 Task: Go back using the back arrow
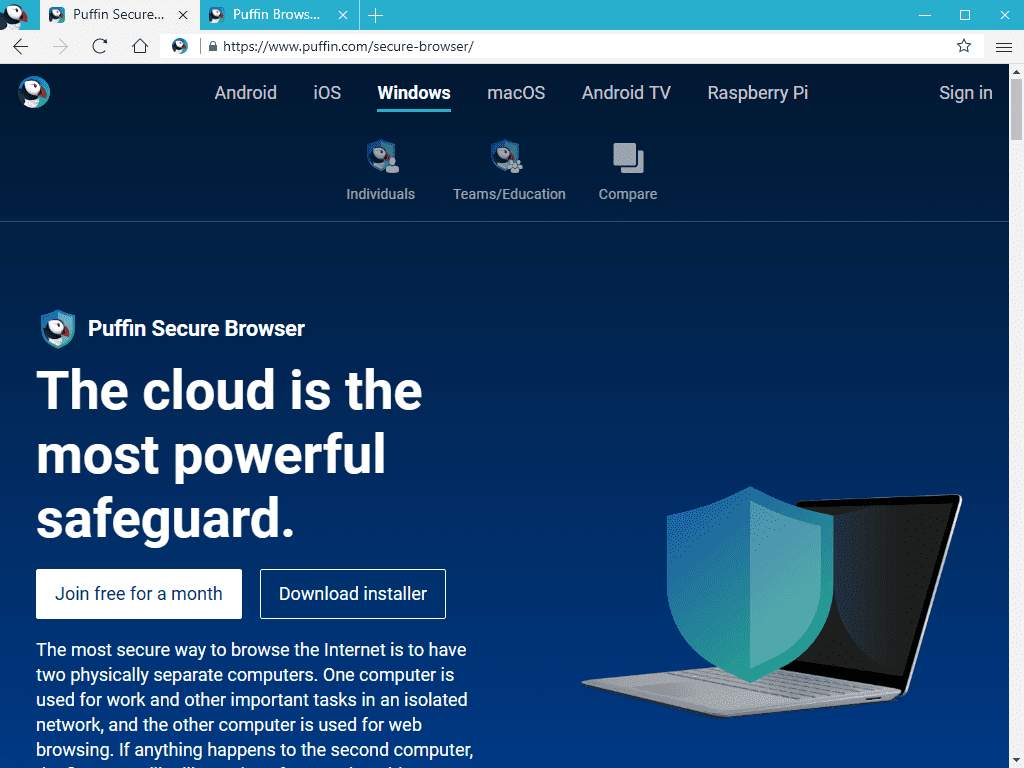click(x=21, y=46)
